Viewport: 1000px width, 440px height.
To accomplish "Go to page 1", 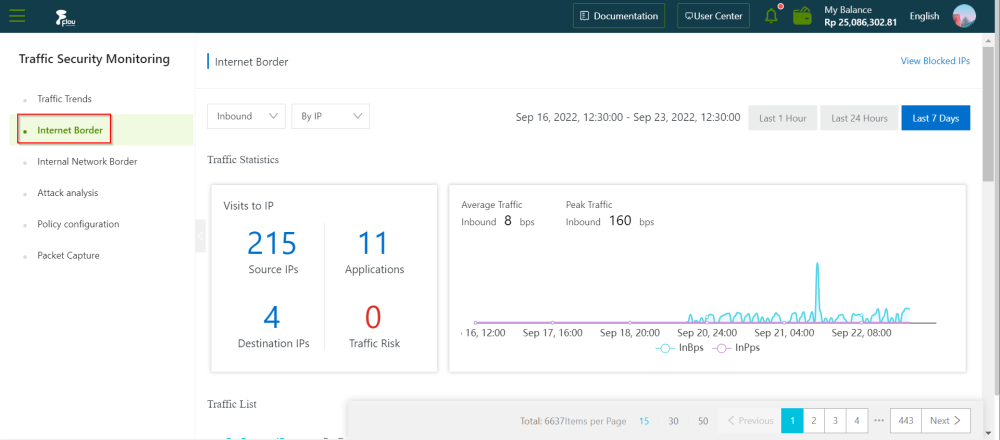I will tap(792, 421).
